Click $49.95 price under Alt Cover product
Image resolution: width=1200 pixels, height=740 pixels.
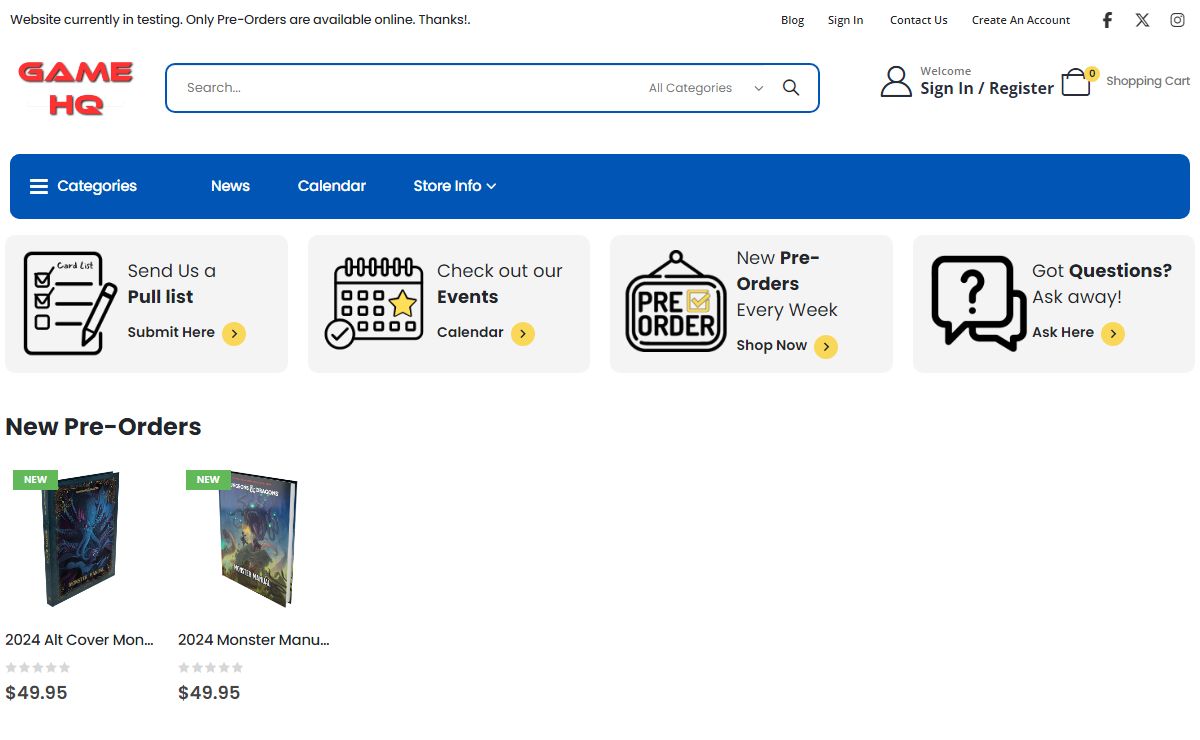36,693
